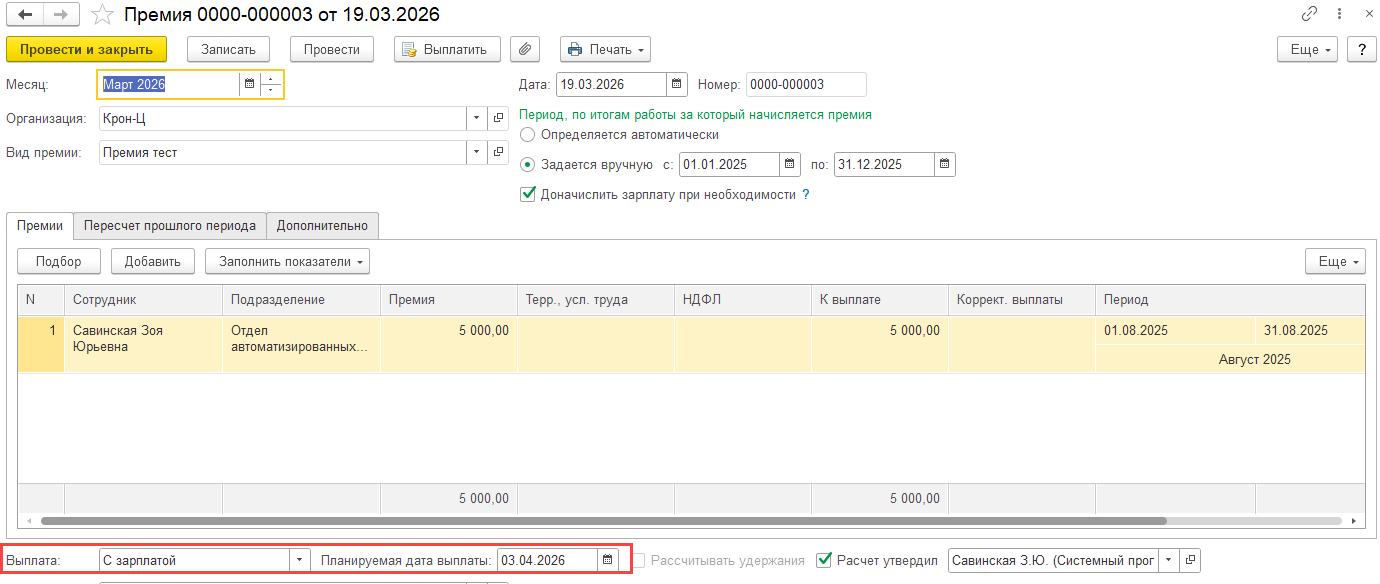The image size is (1380, 584).
Task: Open attached files with paperclip icon
Action: tap(525, 49)
